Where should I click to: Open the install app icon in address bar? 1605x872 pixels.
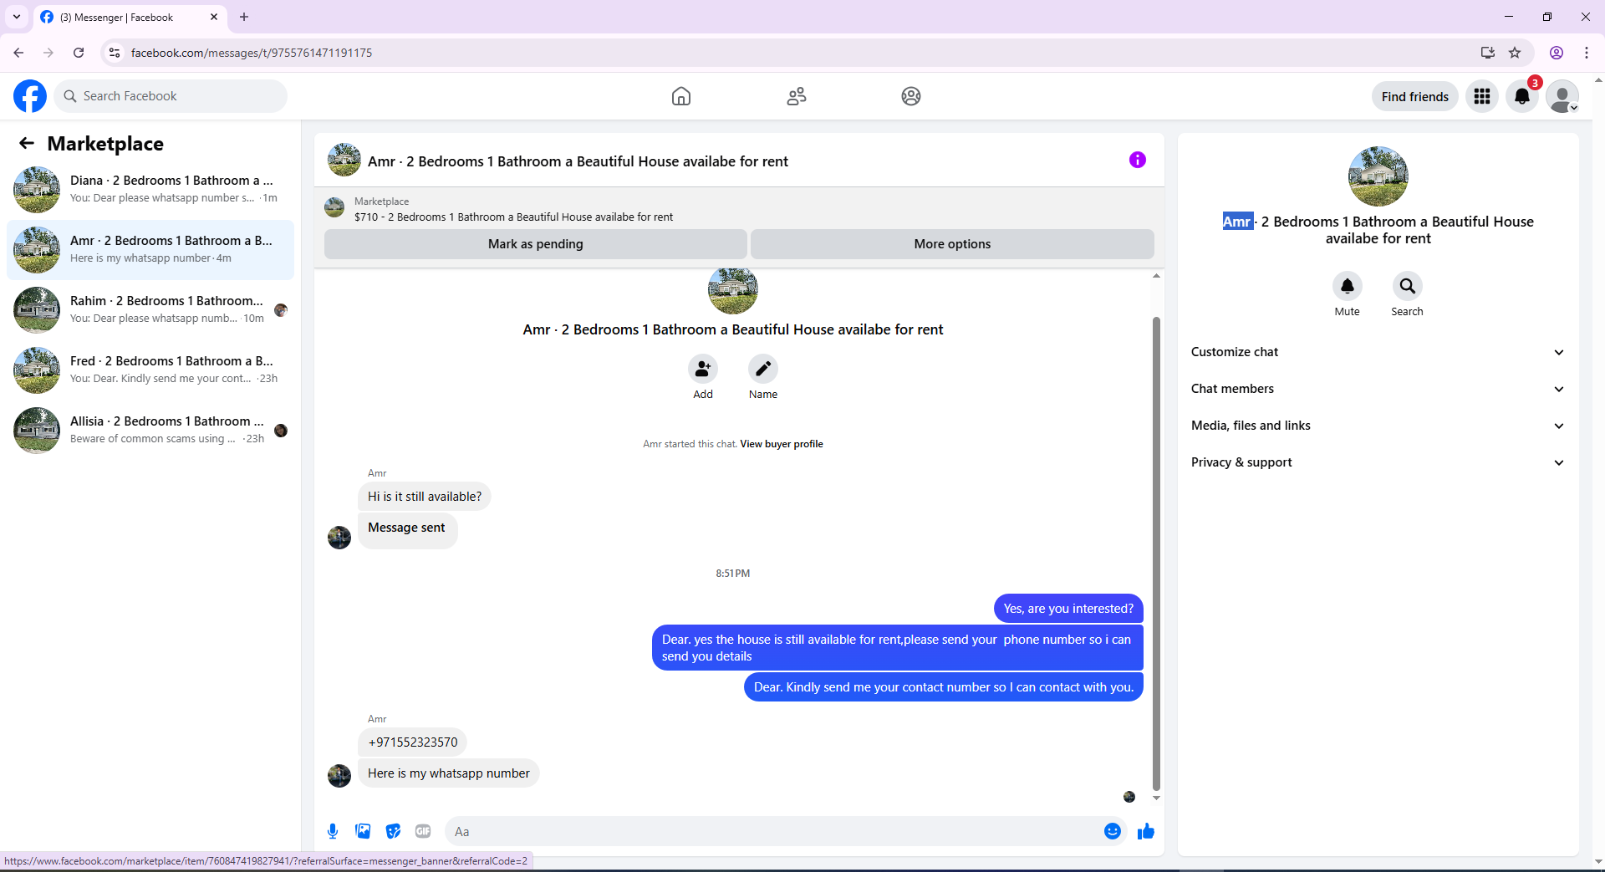coord(1488,53)
